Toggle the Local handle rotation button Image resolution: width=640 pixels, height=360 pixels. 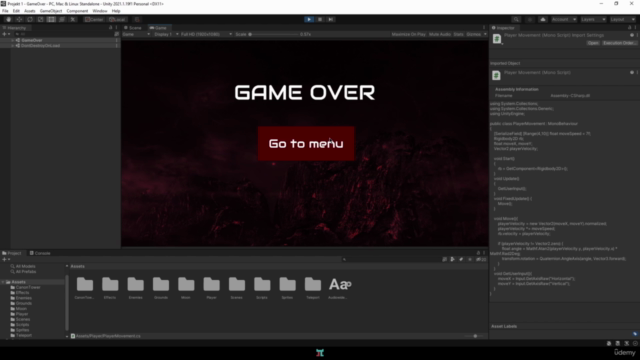pos(117,19)
